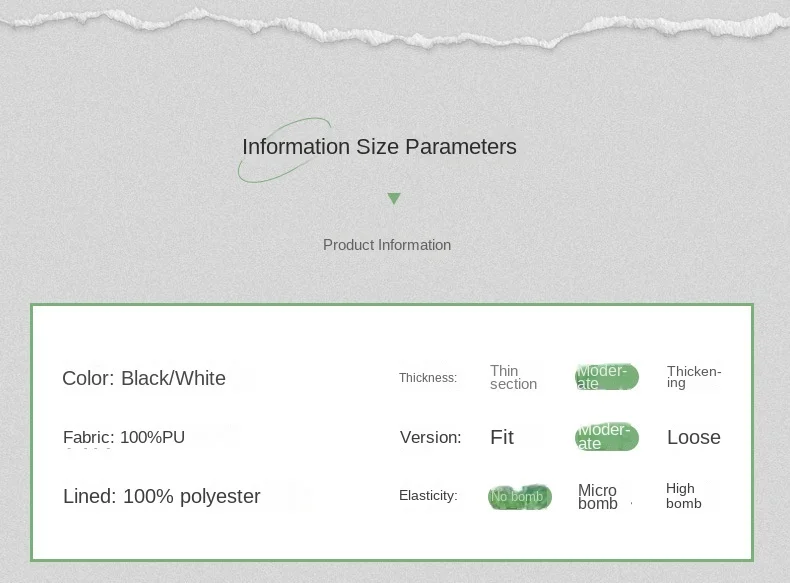Select the Lined: 100% polyester text
790x583 pixels.
coord(162,496)
